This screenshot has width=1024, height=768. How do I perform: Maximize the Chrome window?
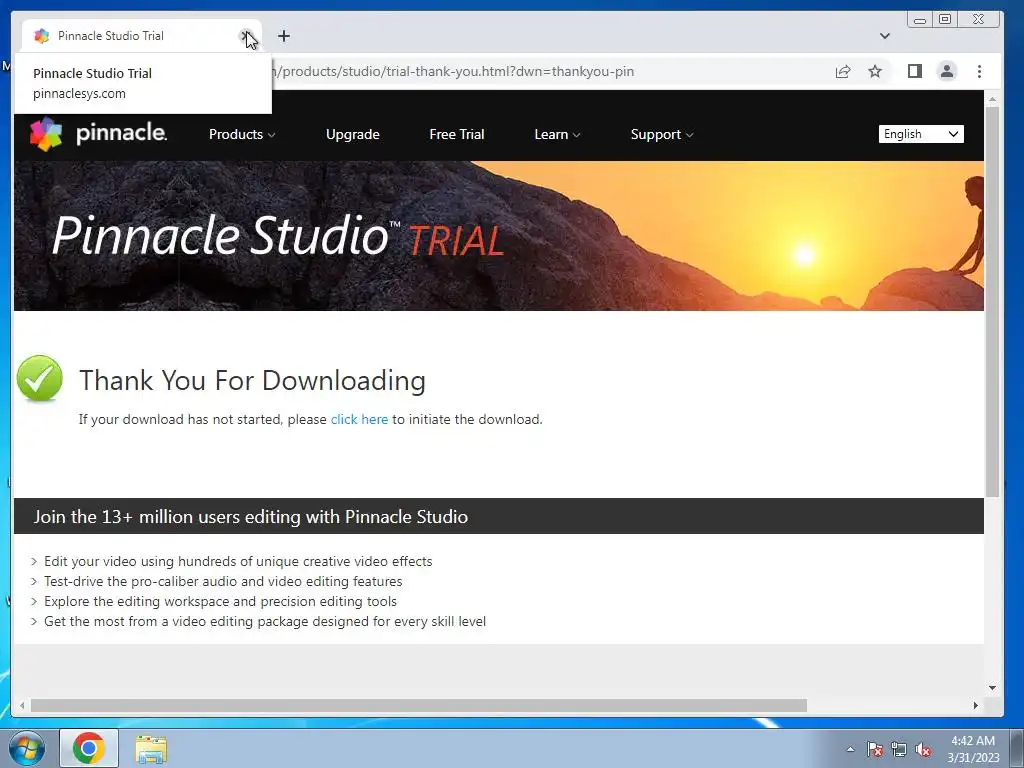944,20
